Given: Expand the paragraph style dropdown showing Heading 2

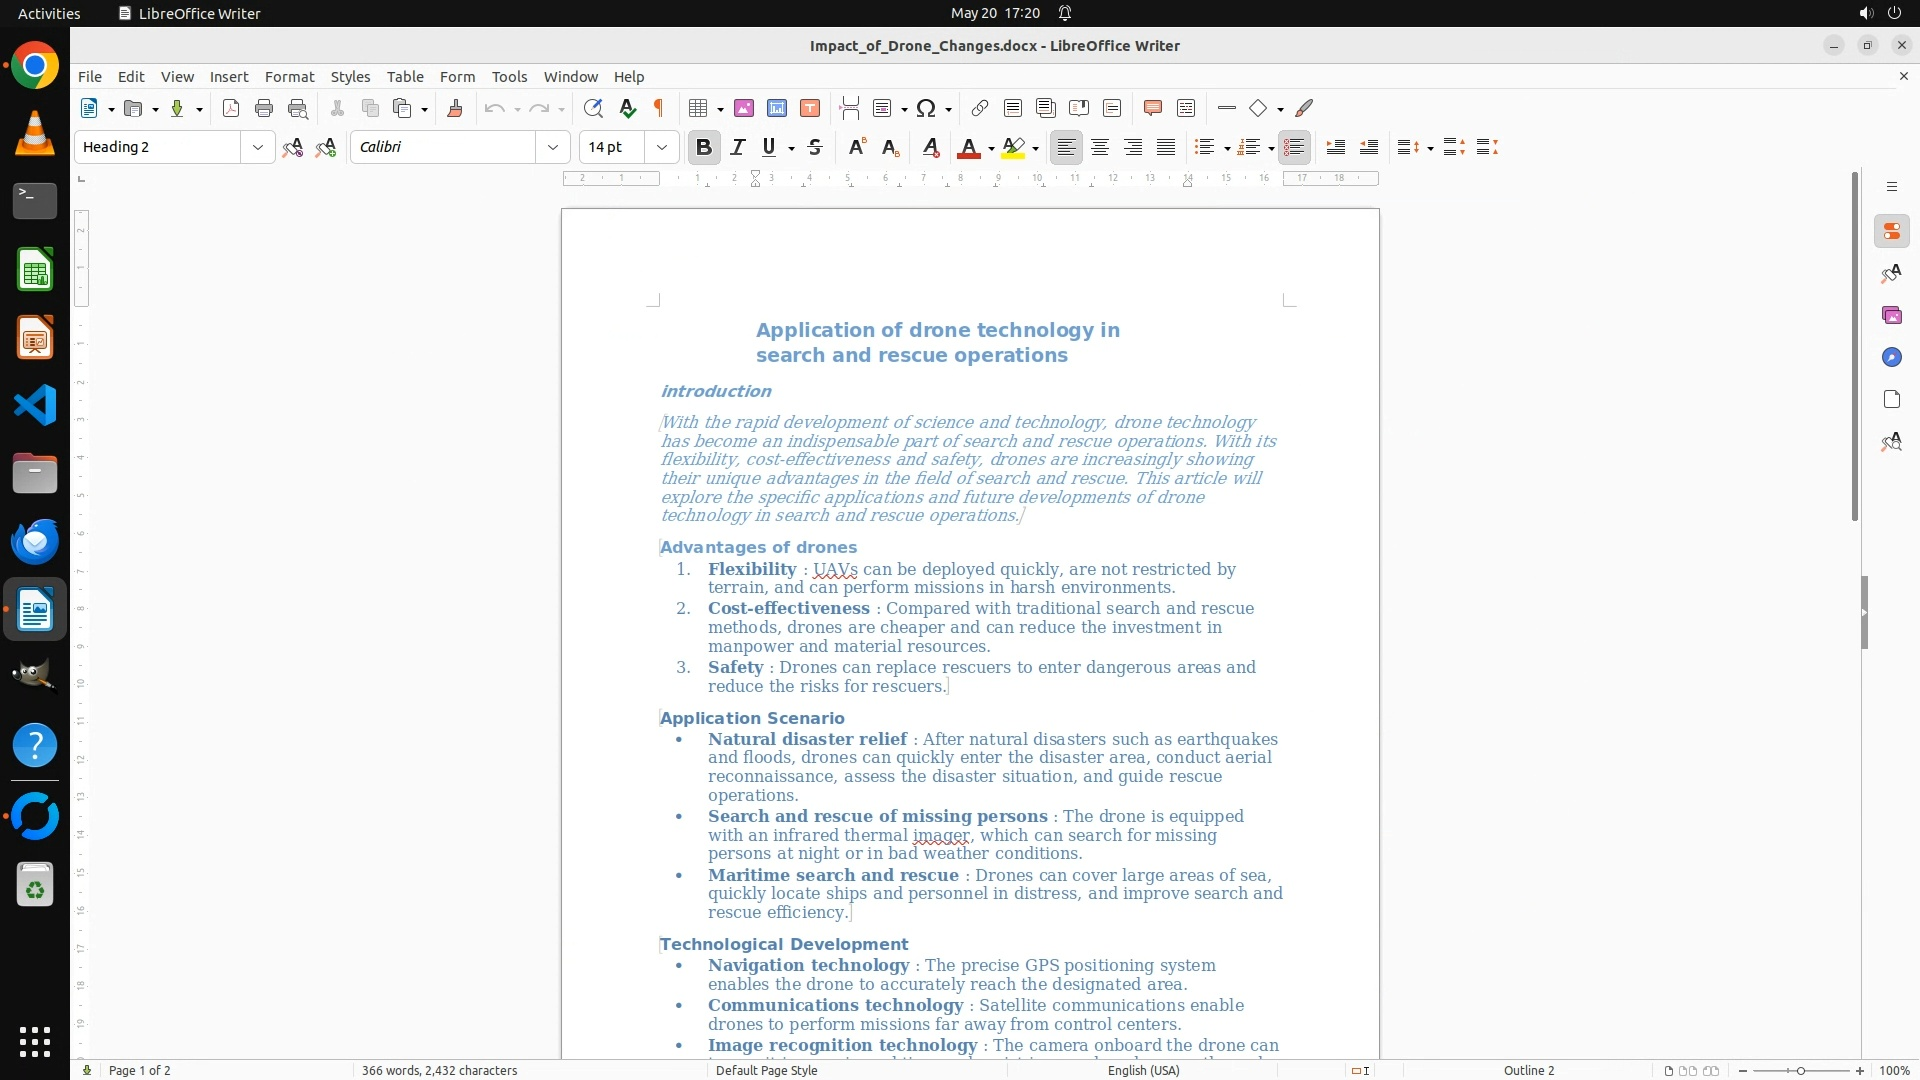Looking at the screenshot, I should tap(258, 148).
